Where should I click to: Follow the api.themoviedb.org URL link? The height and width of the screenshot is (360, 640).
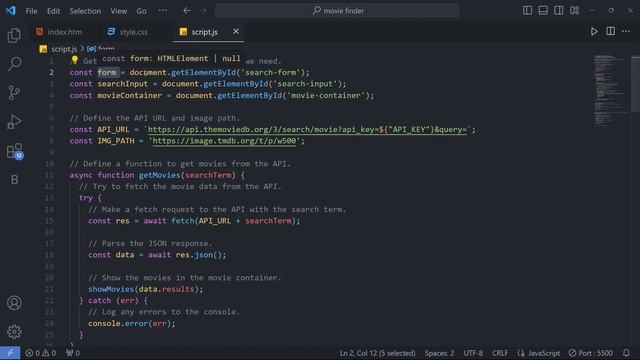307,129
